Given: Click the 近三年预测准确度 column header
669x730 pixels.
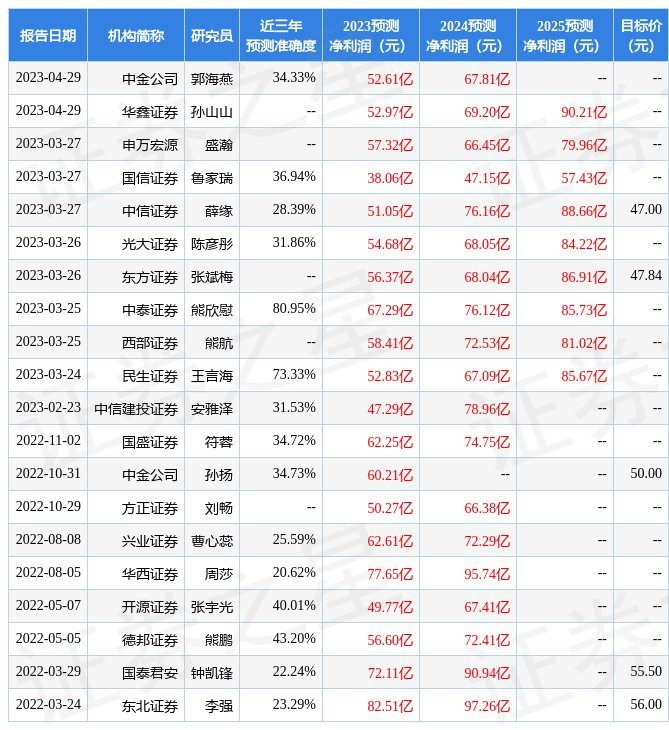Looking at the screenshot, I should point(281,35).
